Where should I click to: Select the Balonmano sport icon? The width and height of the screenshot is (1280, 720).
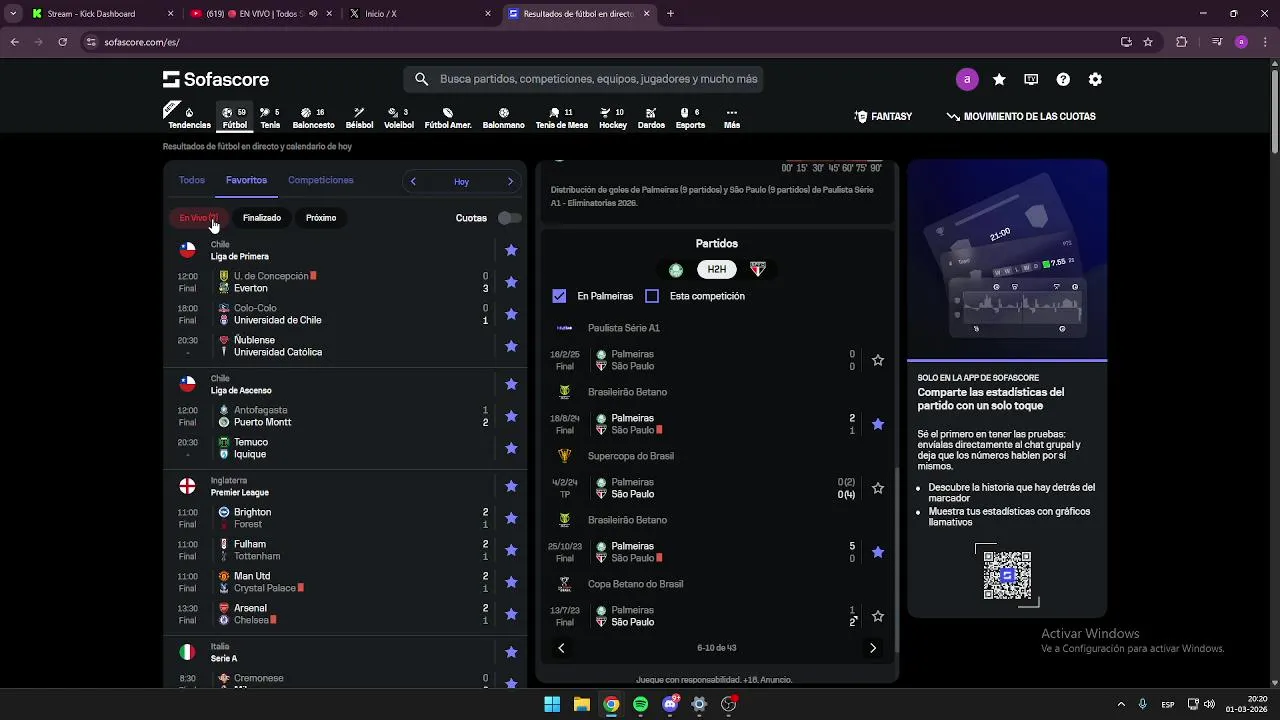point(503,118)
